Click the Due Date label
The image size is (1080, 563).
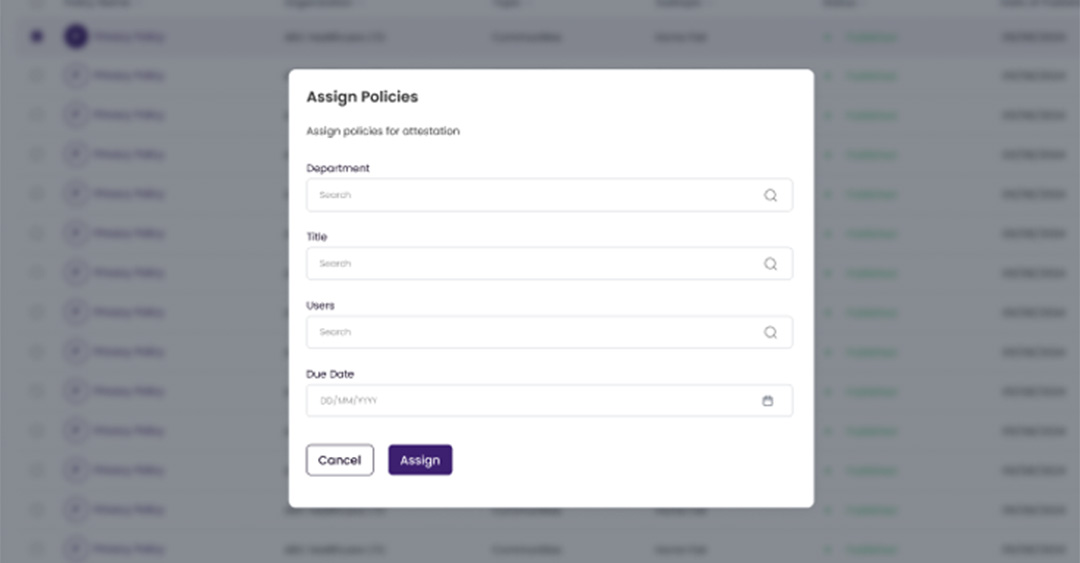click(x=330, y=374)
